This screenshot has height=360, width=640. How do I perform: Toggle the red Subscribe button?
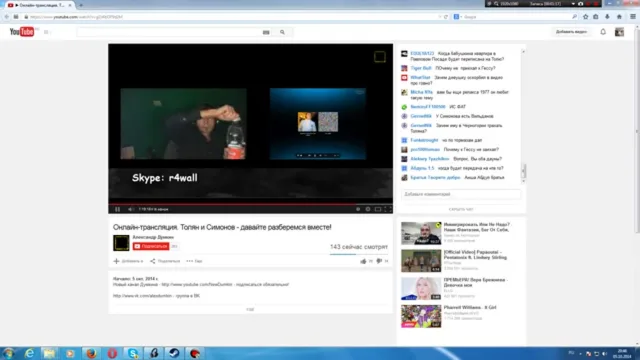[x=151, y=246]
